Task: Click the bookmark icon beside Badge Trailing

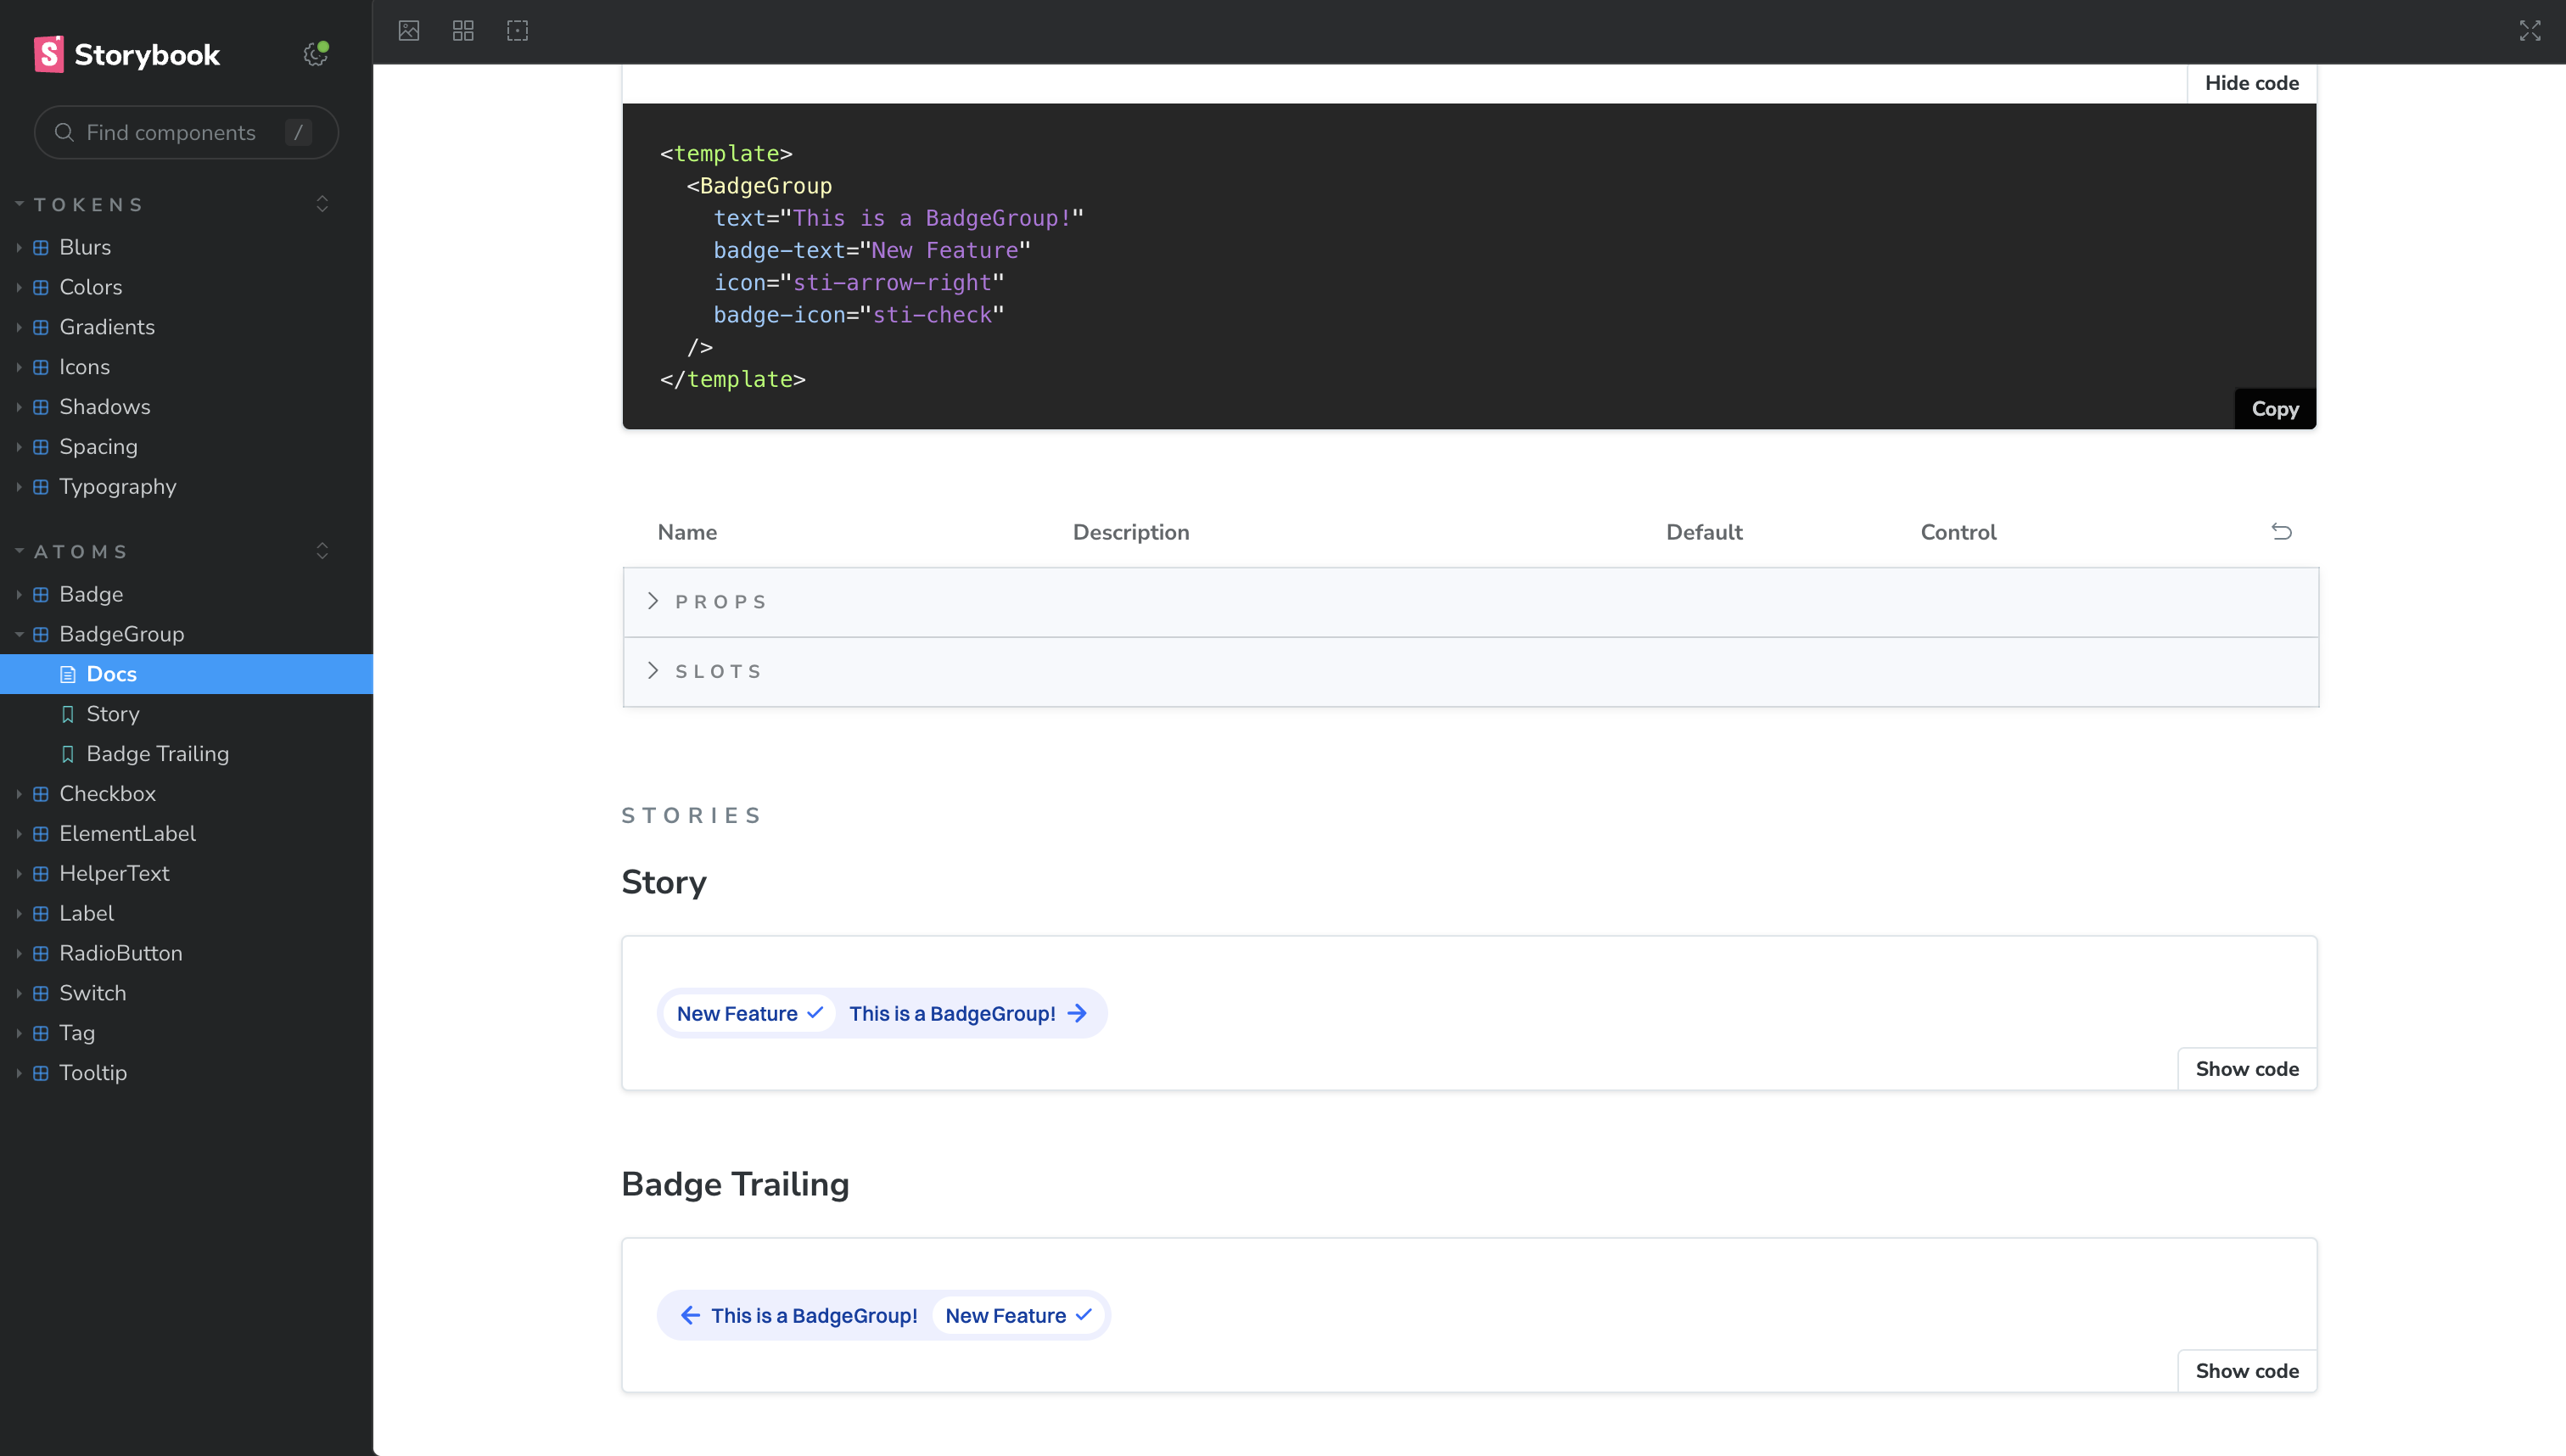Action: pyautogui.click(x=68, y=754)
